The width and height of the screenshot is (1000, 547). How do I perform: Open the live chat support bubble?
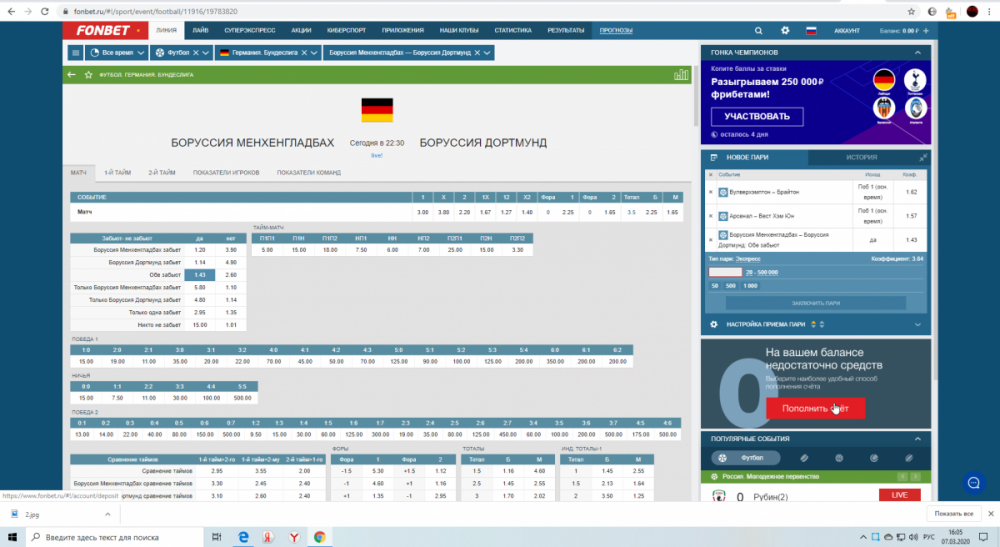(x=971, y=483)
